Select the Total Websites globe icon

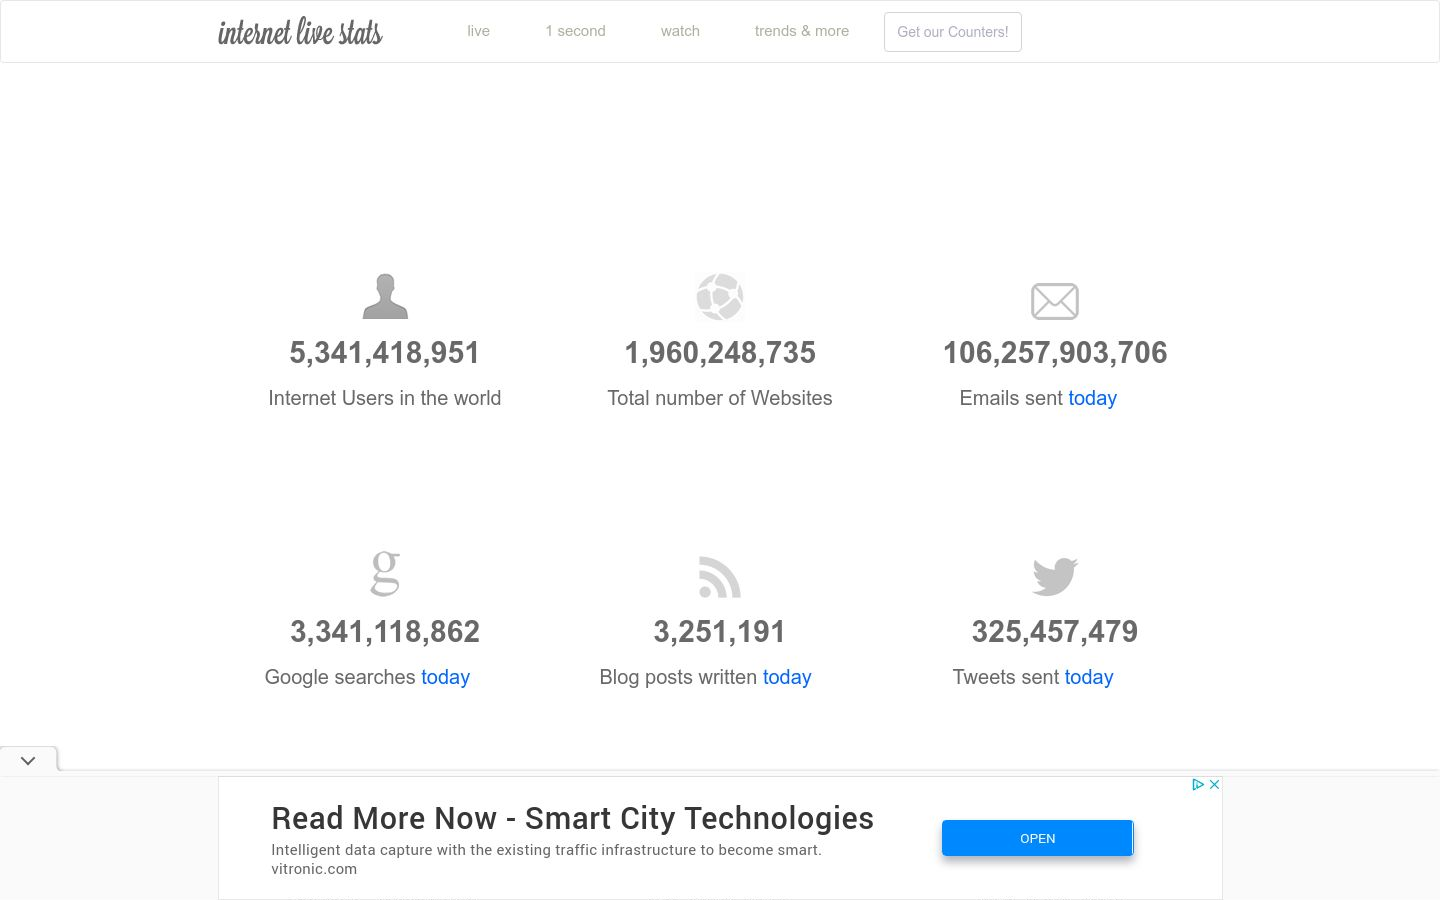(720, 296)
